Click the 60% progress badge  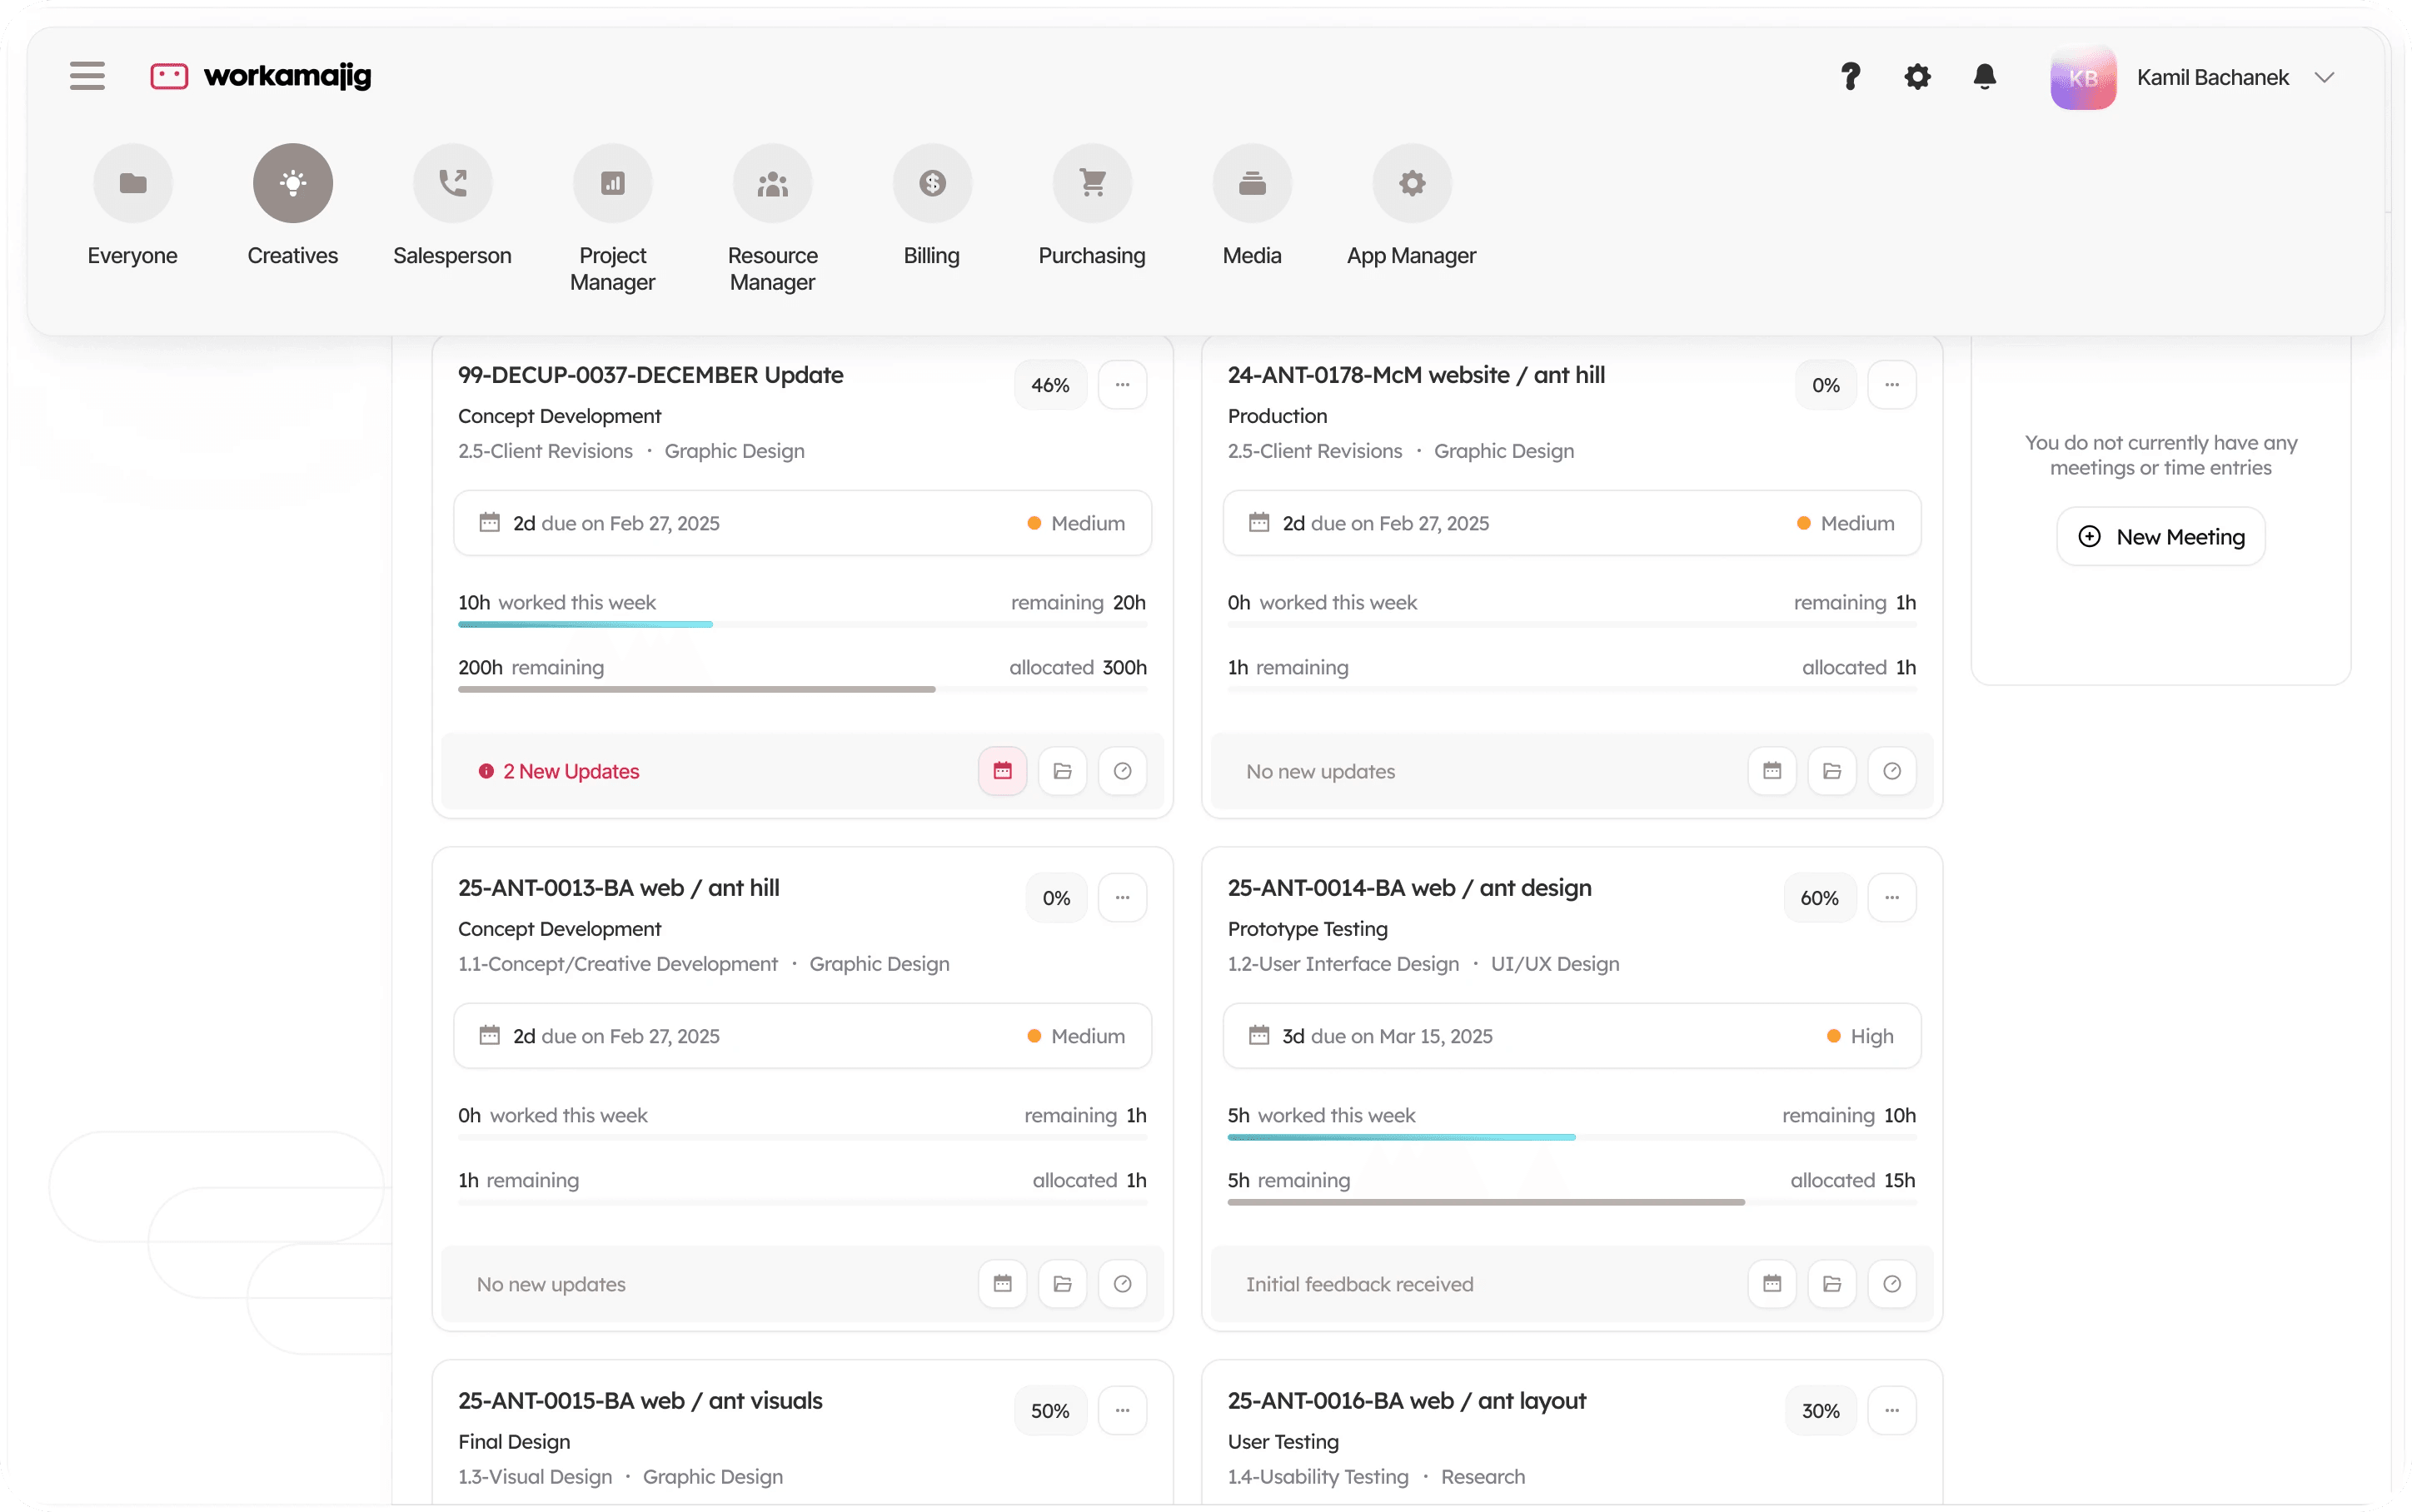(x=1820, y=898)
